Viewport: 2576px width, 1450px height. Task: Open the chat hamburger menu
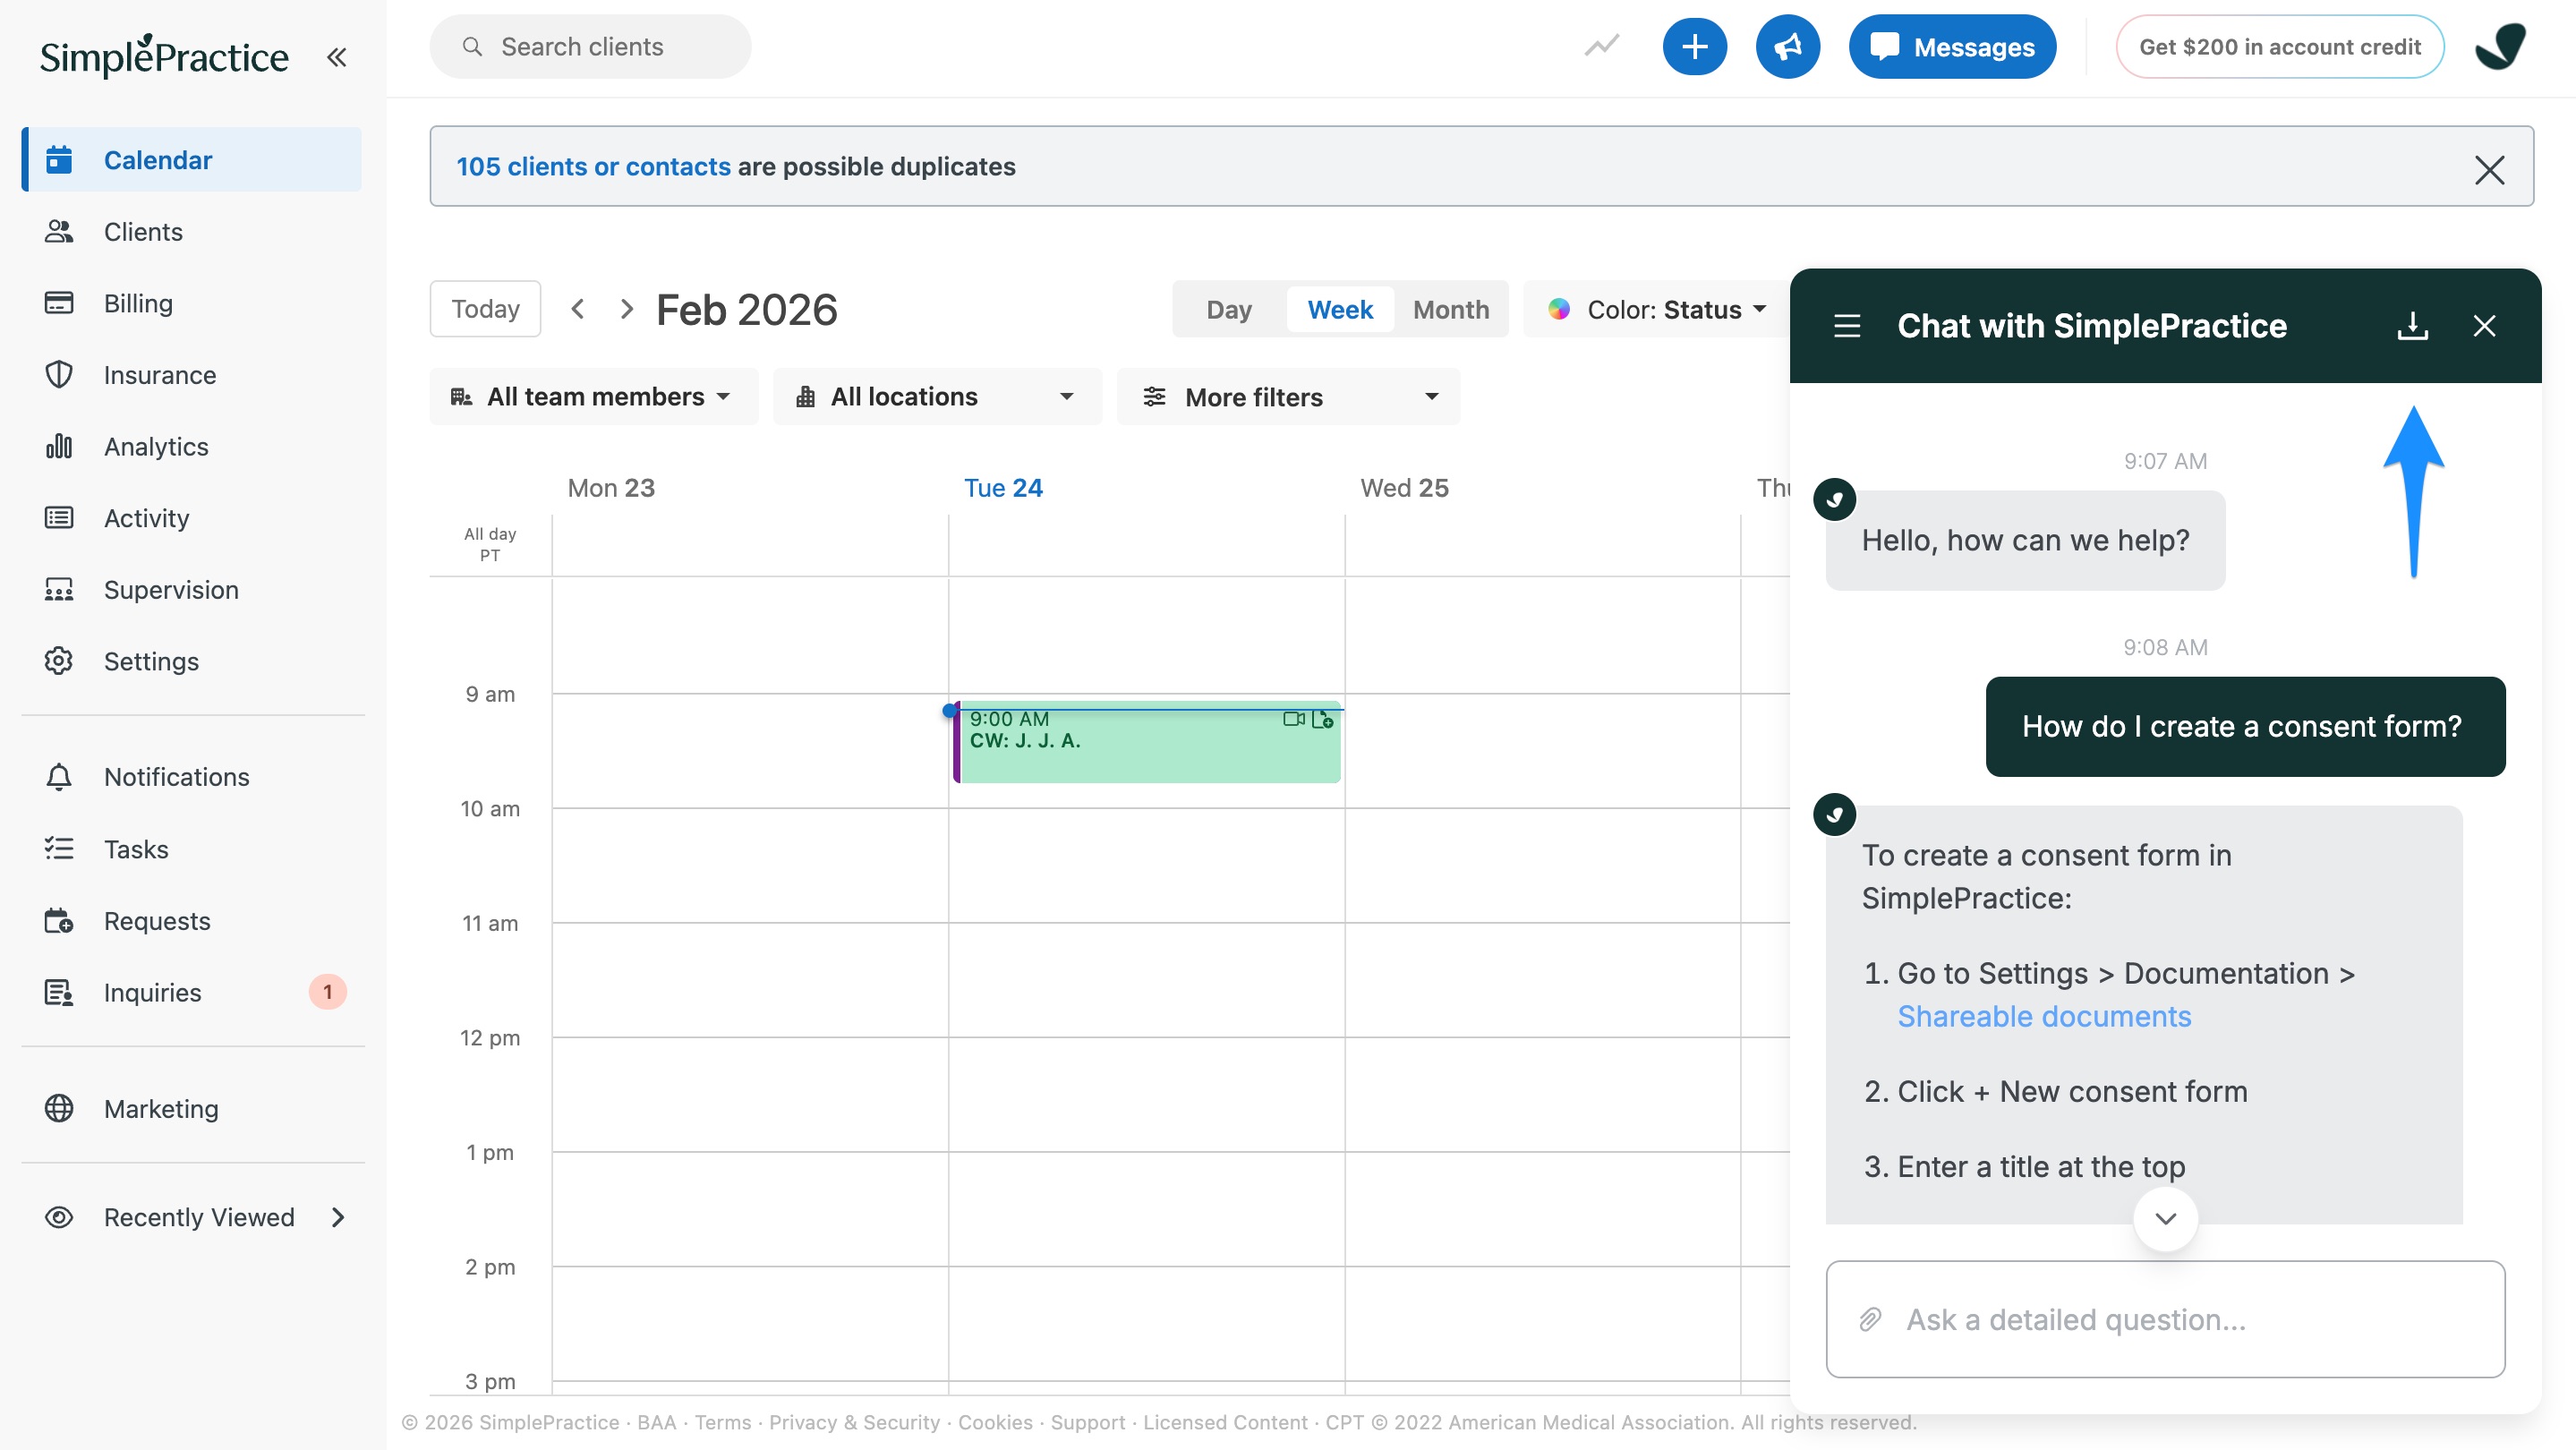click(x=1846, y=326)
